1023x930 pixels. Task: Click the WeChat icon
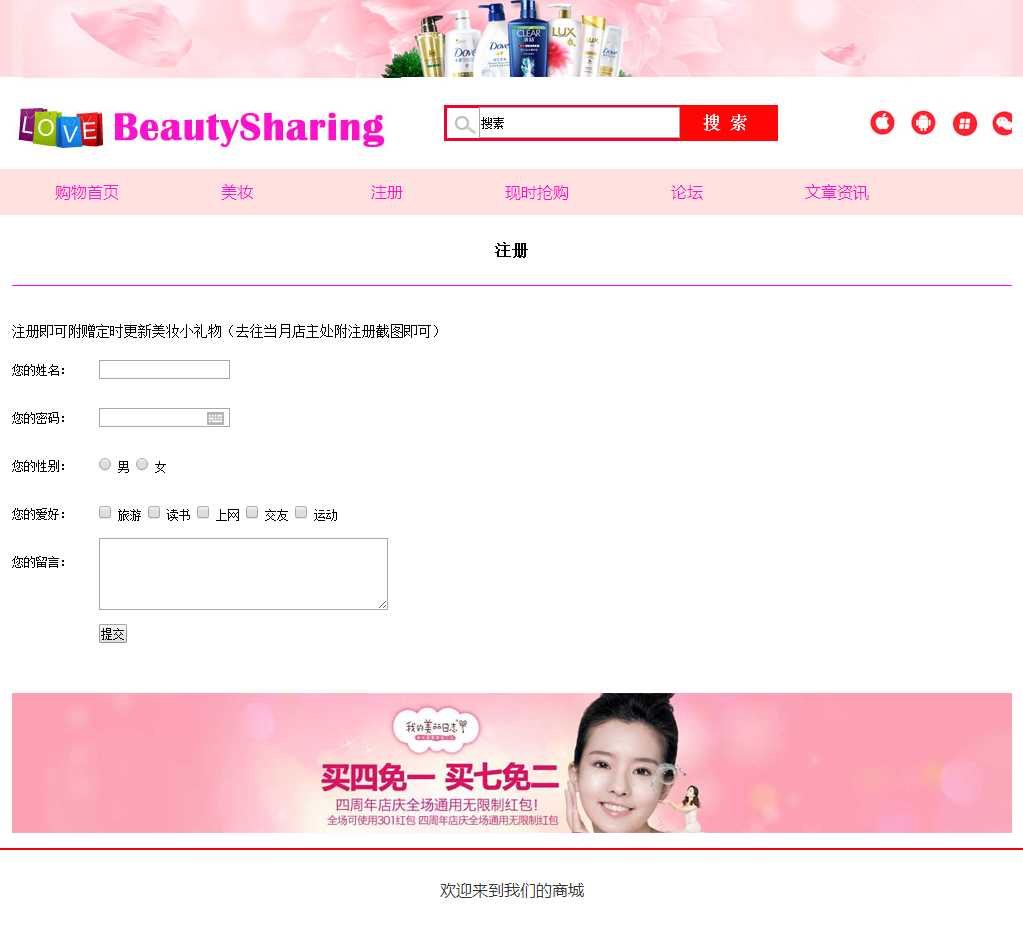coord(1003,123)
